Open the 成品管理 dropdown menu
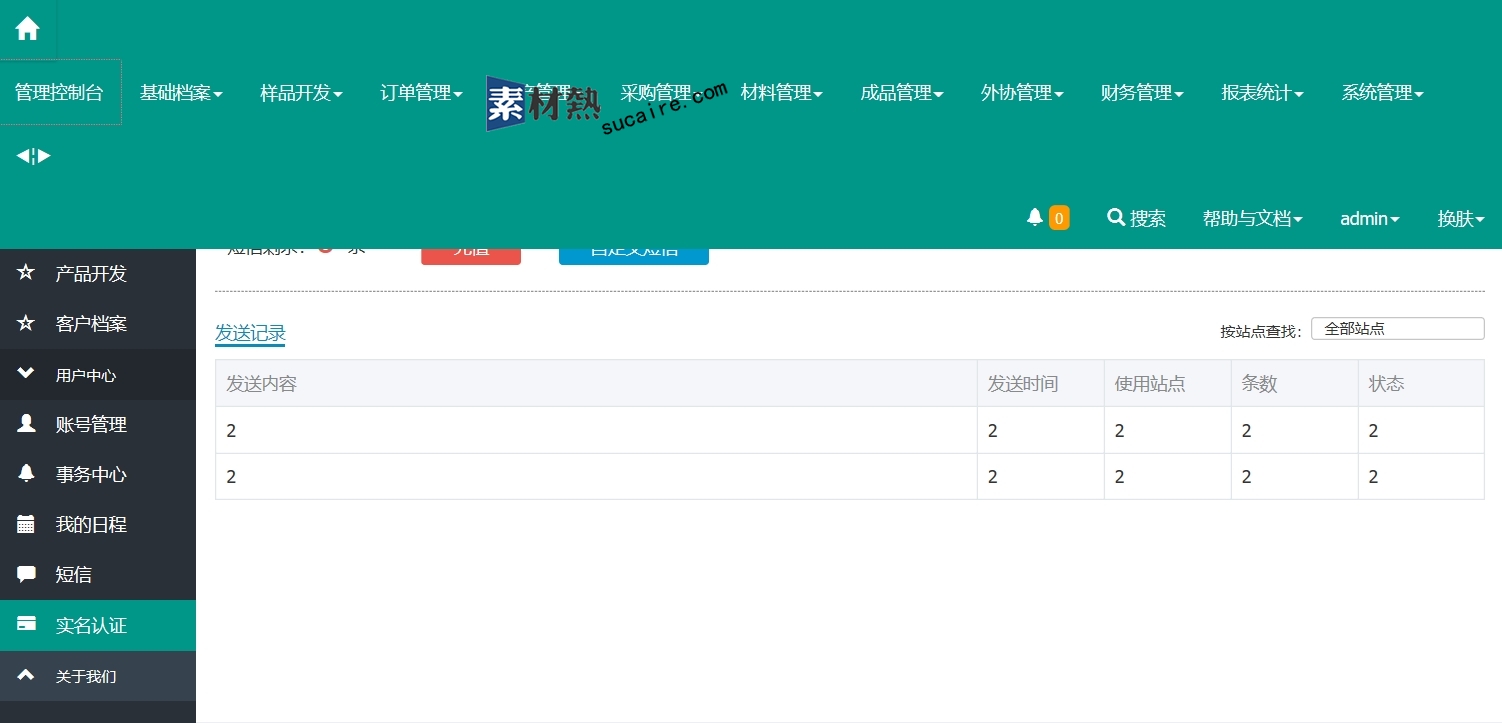Image resolution: width=1502 pixels, height=723 pixels. [x=902, y=93]
